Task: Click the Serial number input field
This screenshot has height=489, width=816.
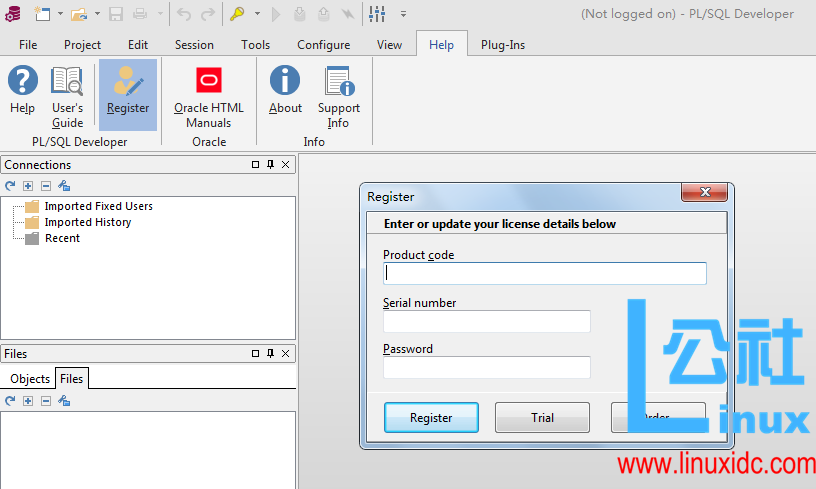Action: click(x=486, y=321)
